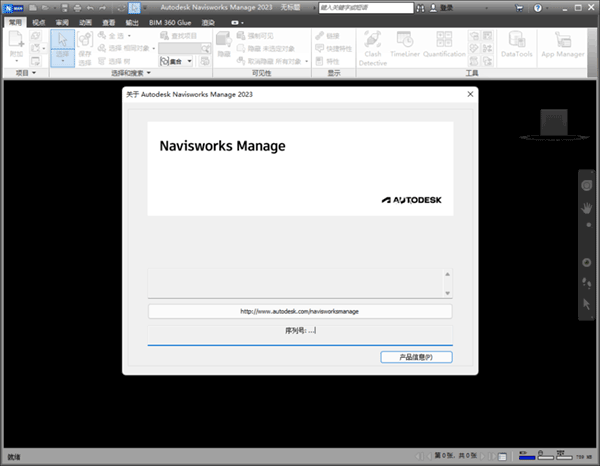Click the Help question mark icon
Viewport: 600px width, 466px height.
click(x=538, y=8)
